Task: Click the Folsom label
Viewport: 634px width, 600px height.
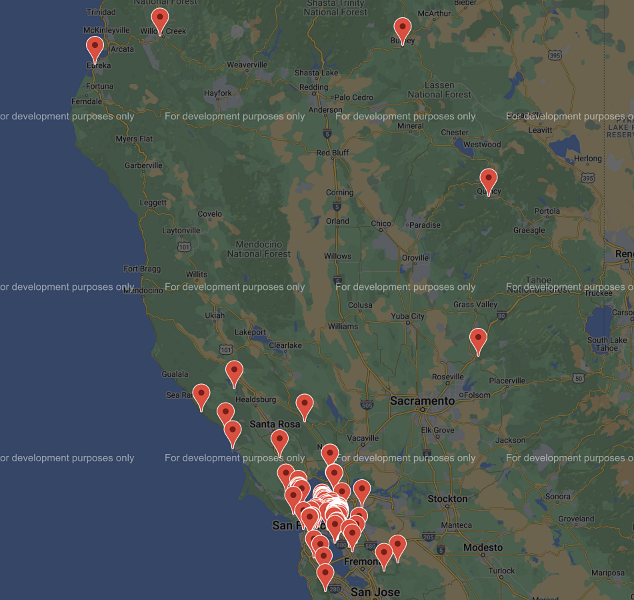Action: [x=477, y=395]
